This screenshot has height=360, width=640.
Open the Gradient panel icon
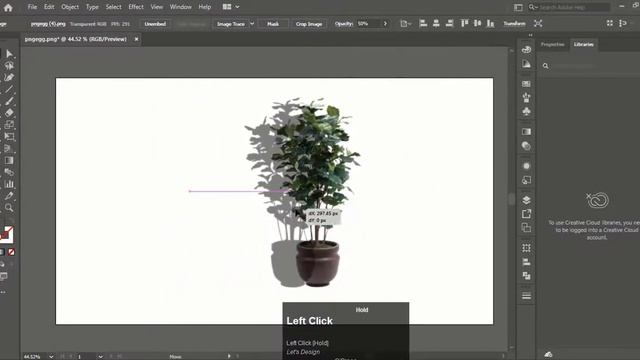pos(526,132)
